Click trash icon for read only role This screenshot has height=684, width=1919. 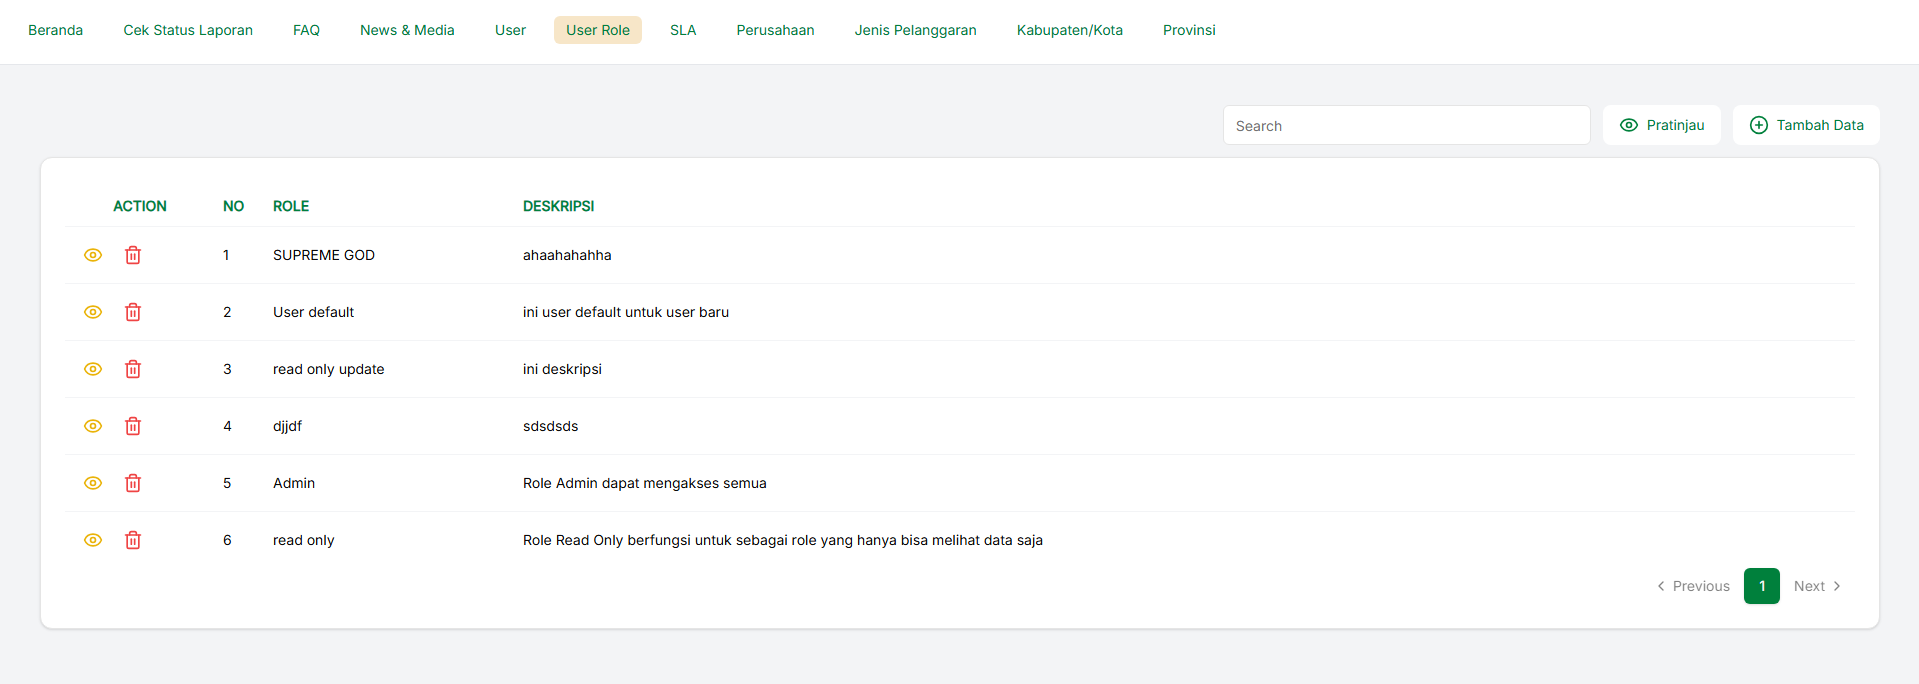point(133,540)
